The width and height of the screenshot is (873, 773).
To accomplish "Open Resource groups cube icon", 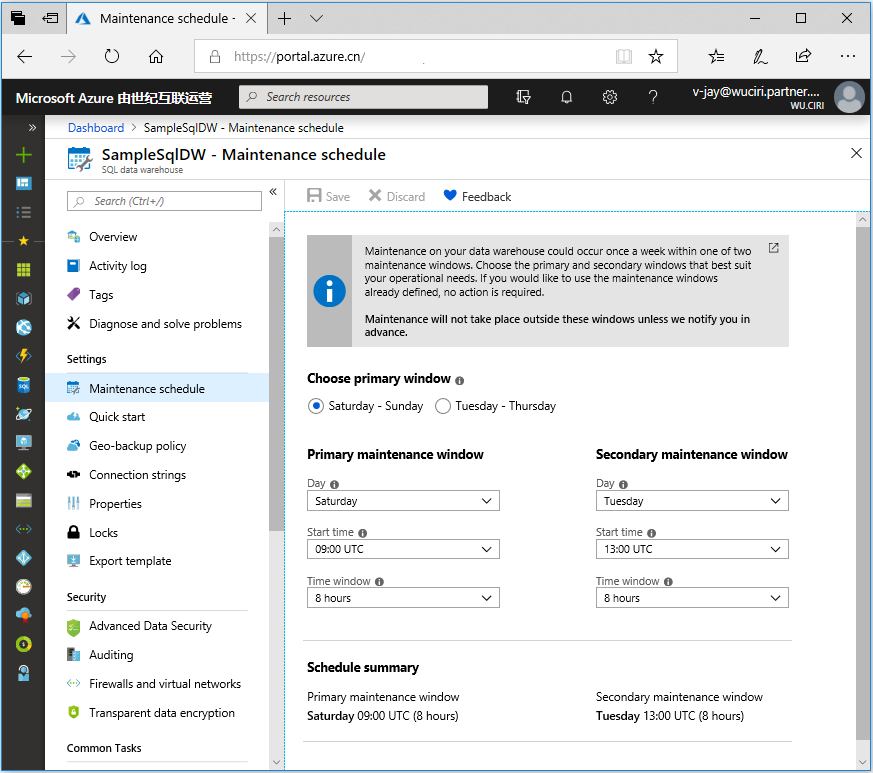I will point(23,299).
